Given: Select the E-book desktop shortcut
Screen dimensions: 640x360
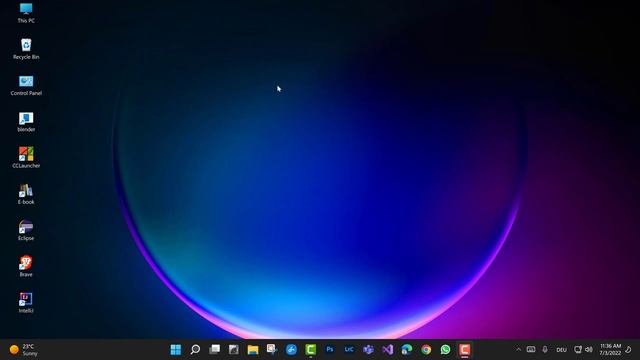Looking at the screenshot, I should [x=26, y=194].
